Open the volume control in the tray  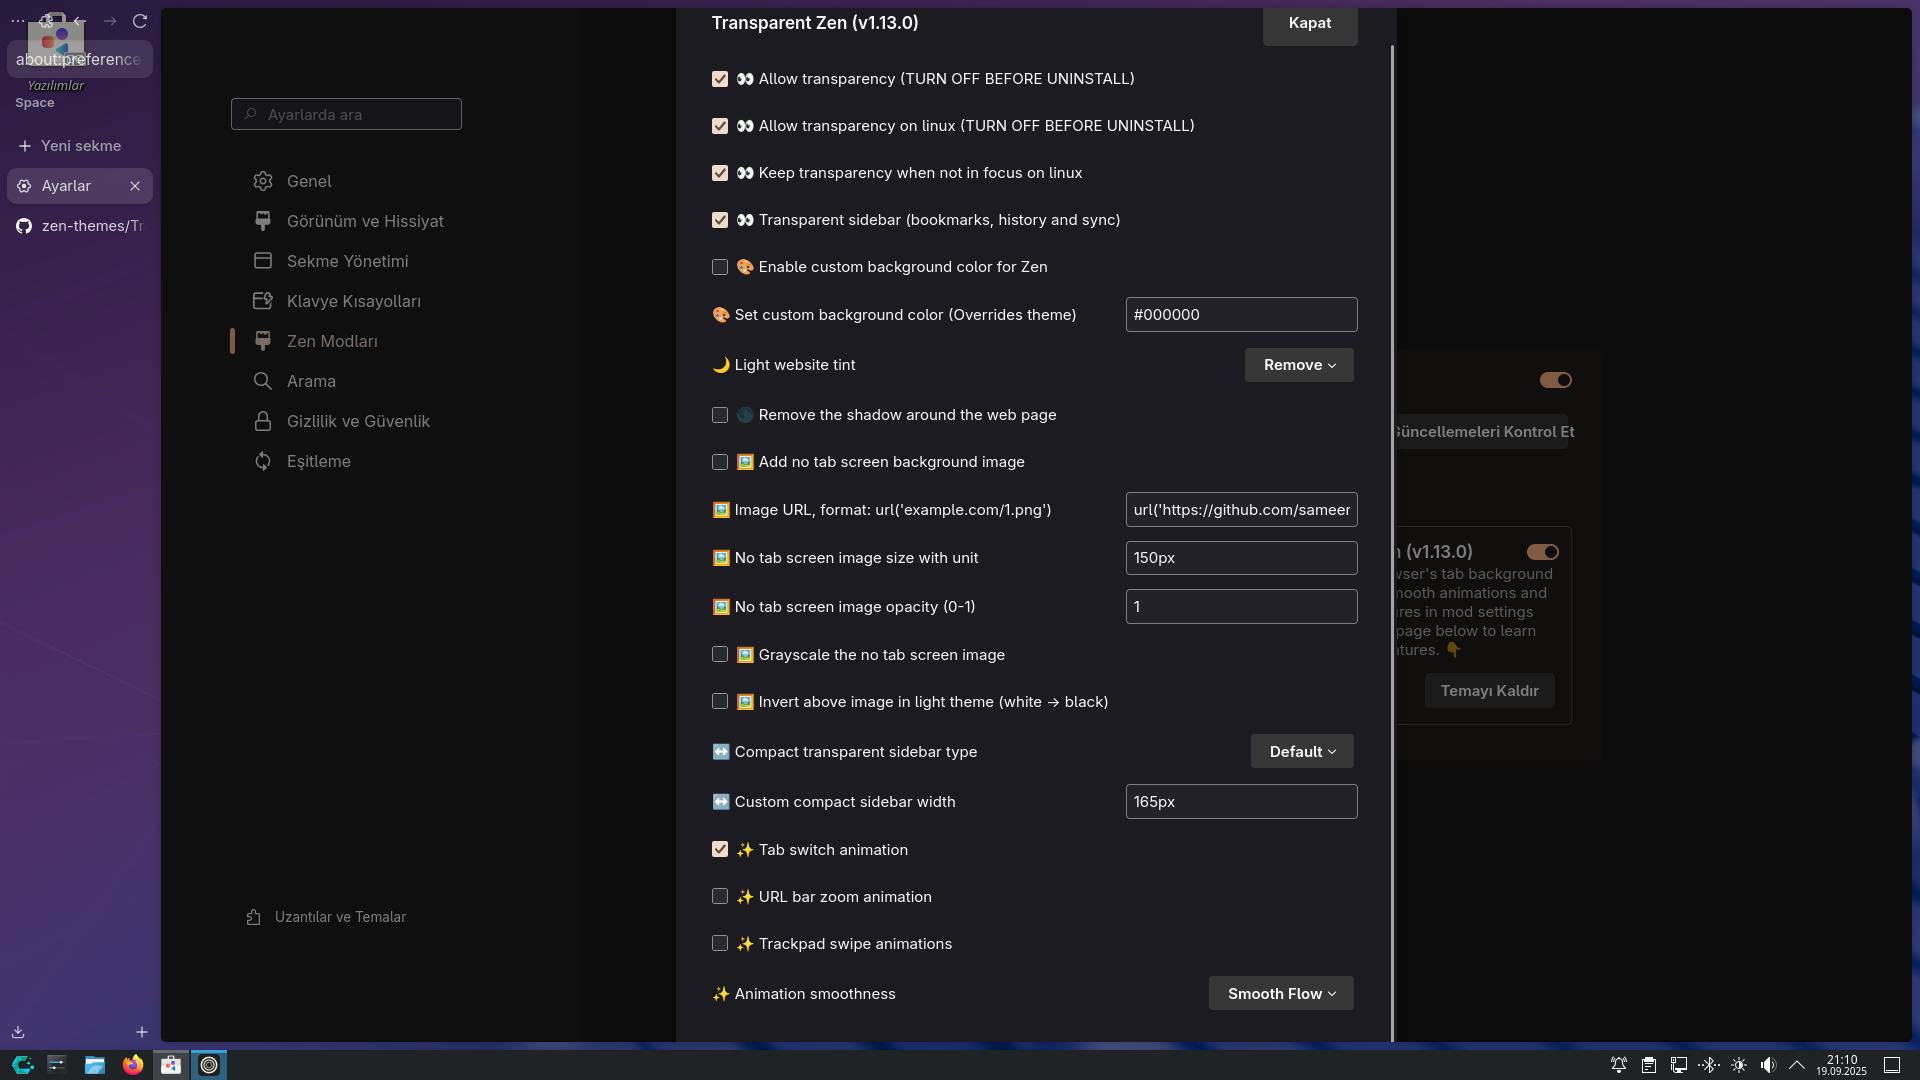(x=1768, y=1065)
